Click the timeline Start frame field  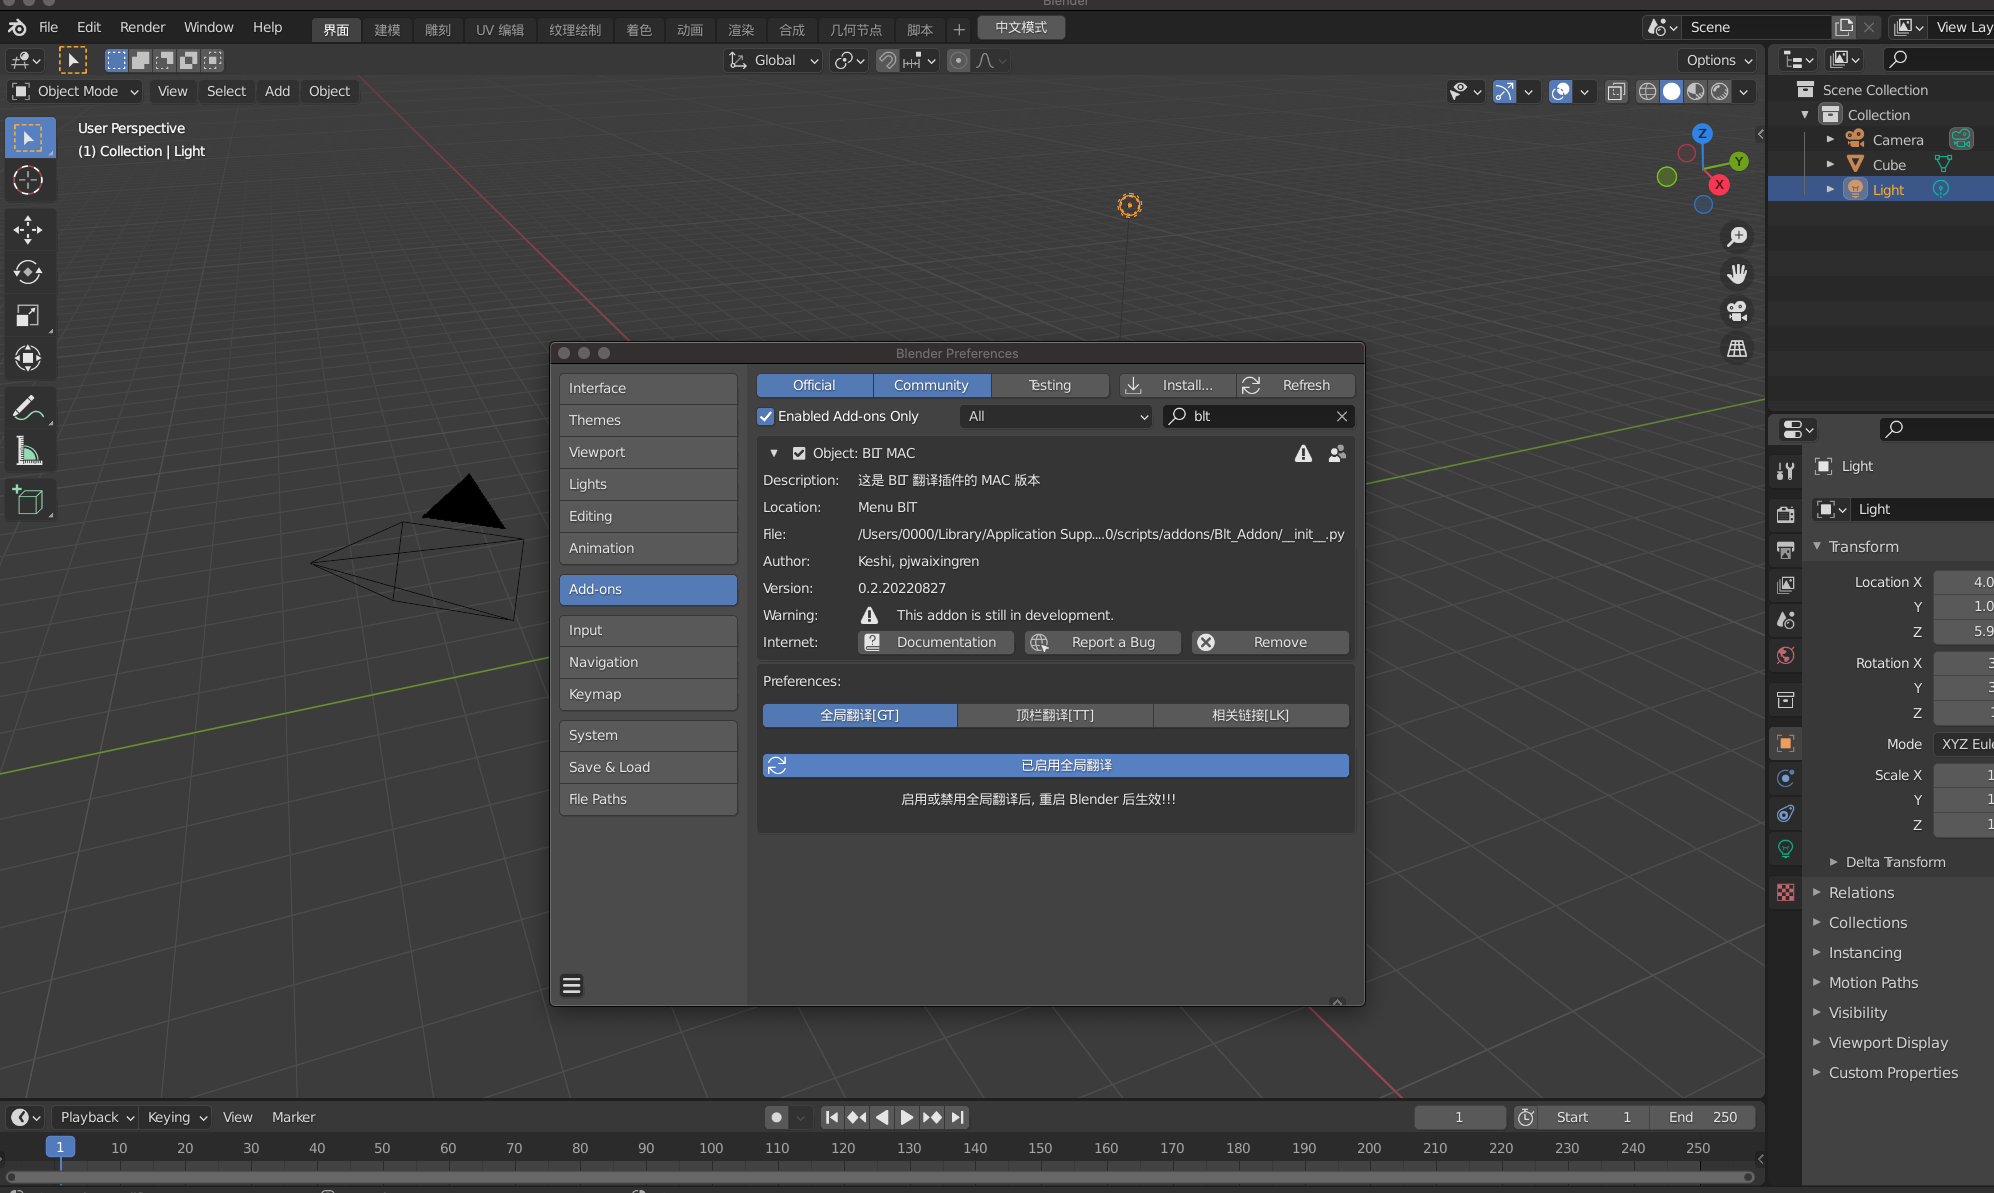1594,1117
